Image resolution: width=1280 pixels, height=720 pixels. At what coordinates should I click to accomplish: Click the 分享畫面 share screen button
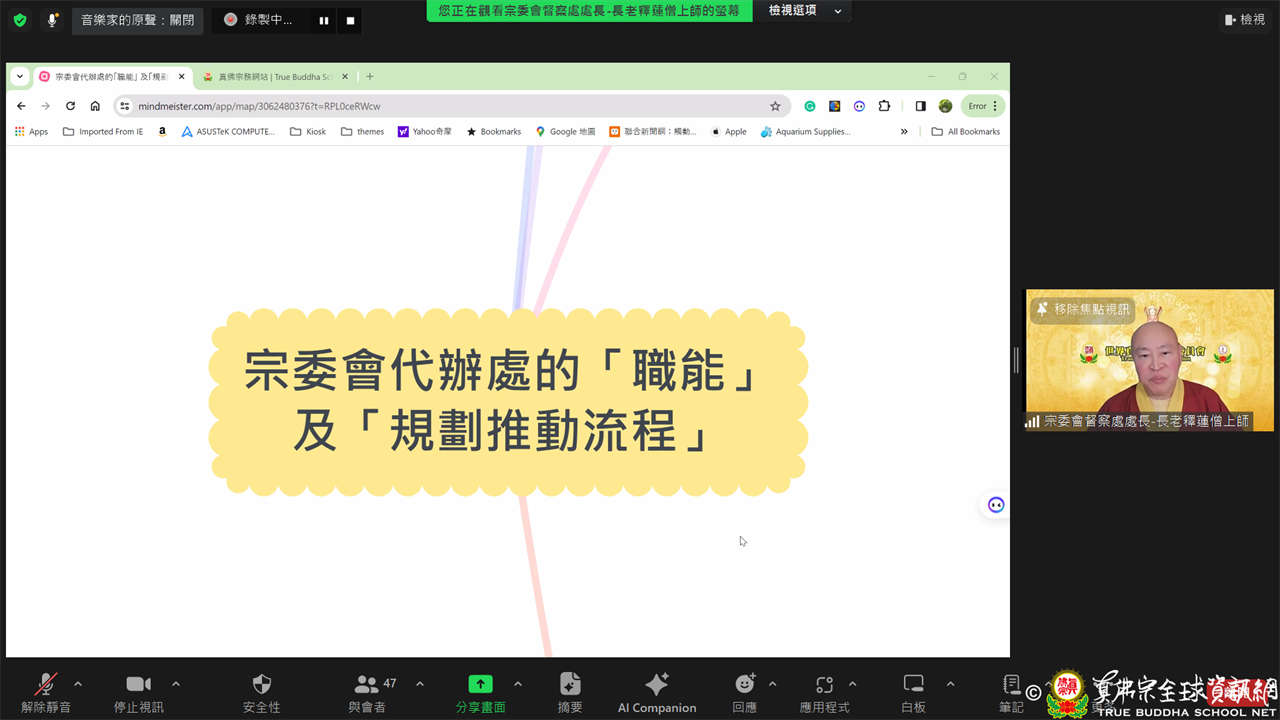(481, 685)
